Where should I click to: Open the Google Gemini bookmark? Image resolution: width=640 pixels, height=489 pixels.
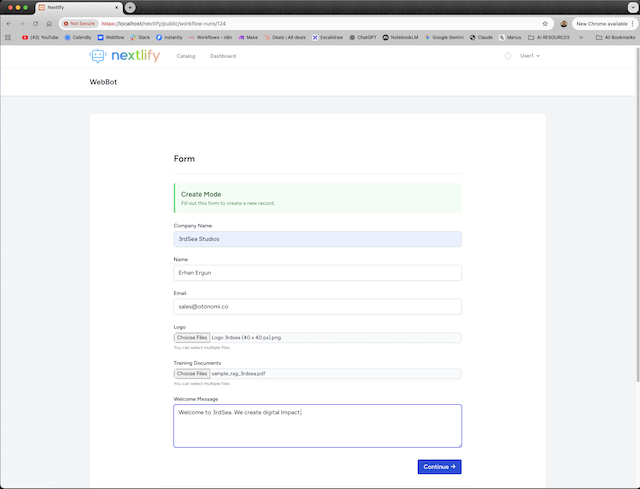coord(444,37)
